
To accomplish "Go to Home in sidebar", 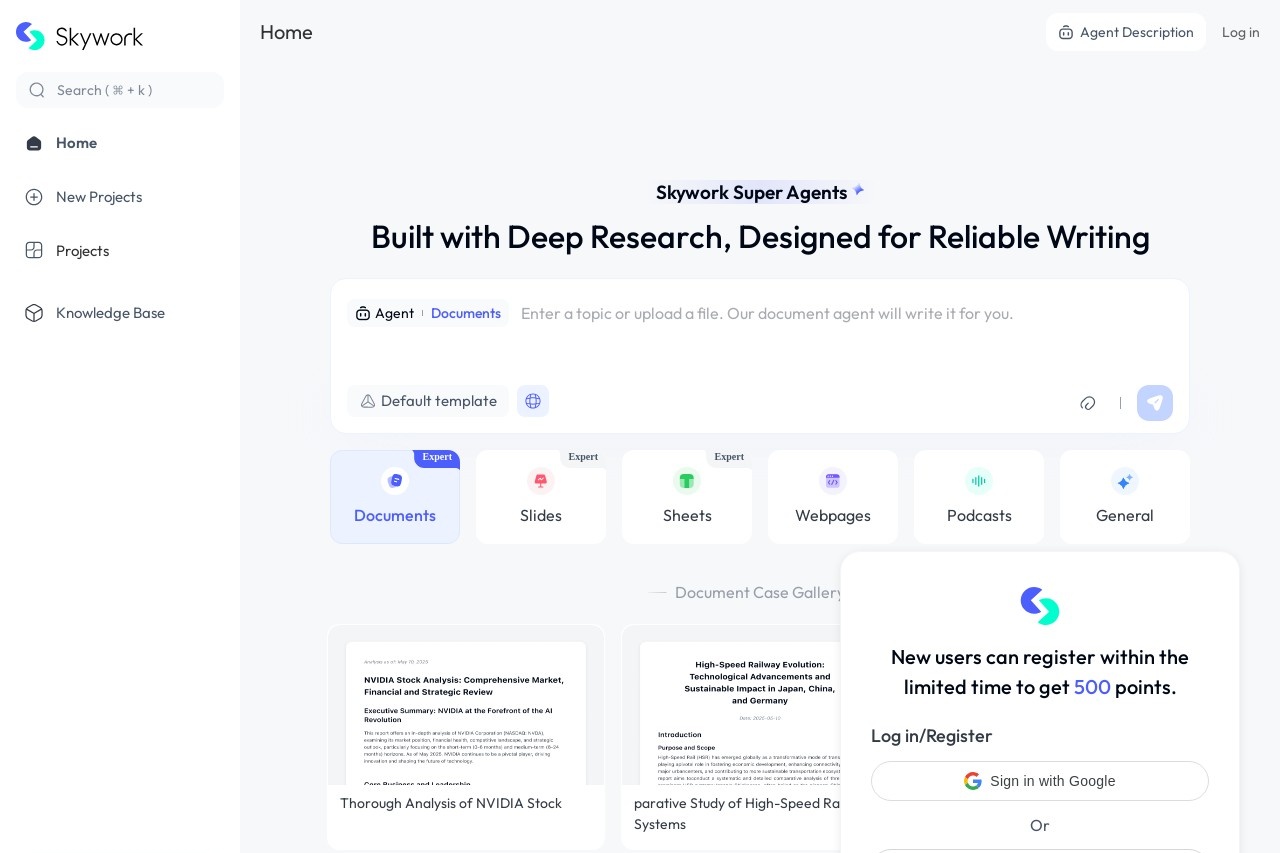I will point(120,143).
